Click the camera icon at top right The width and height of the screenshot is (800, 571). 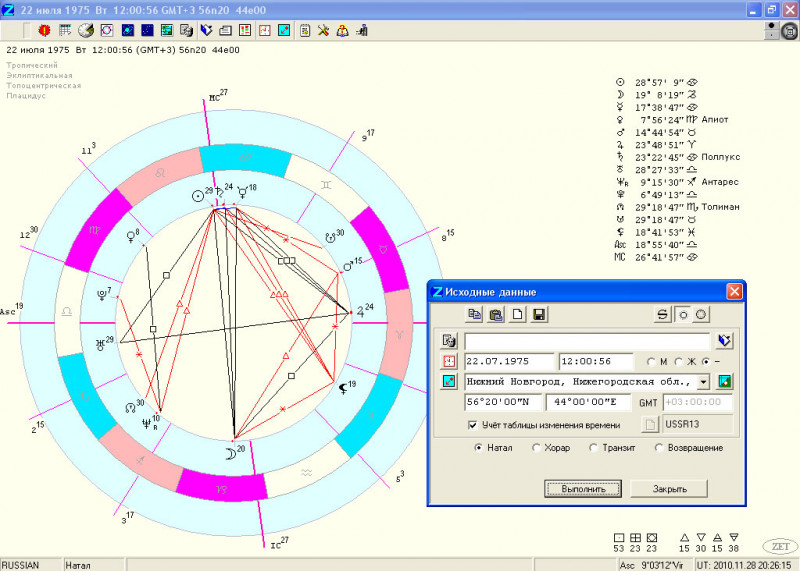coord(790,32)
